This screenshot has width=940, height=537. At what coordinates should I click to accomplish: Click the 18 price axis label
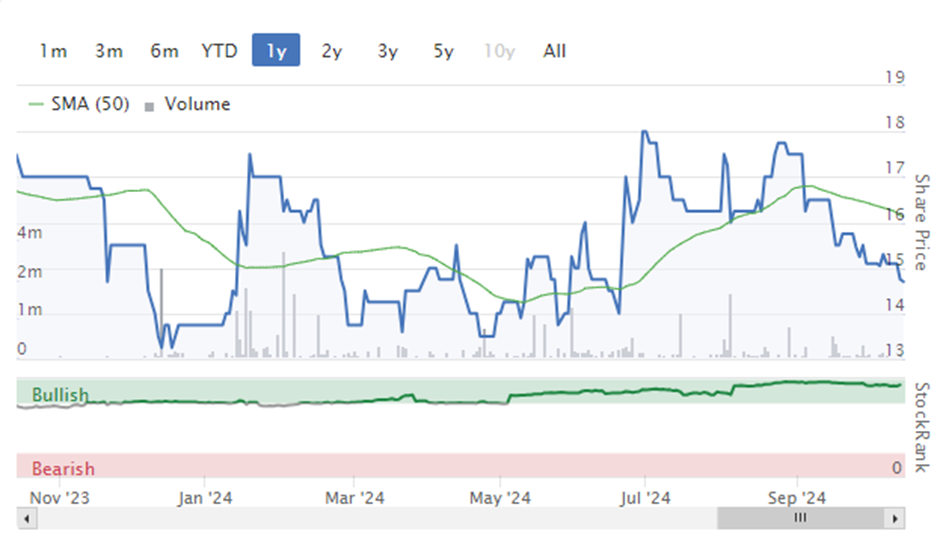[x=894, y=122]
